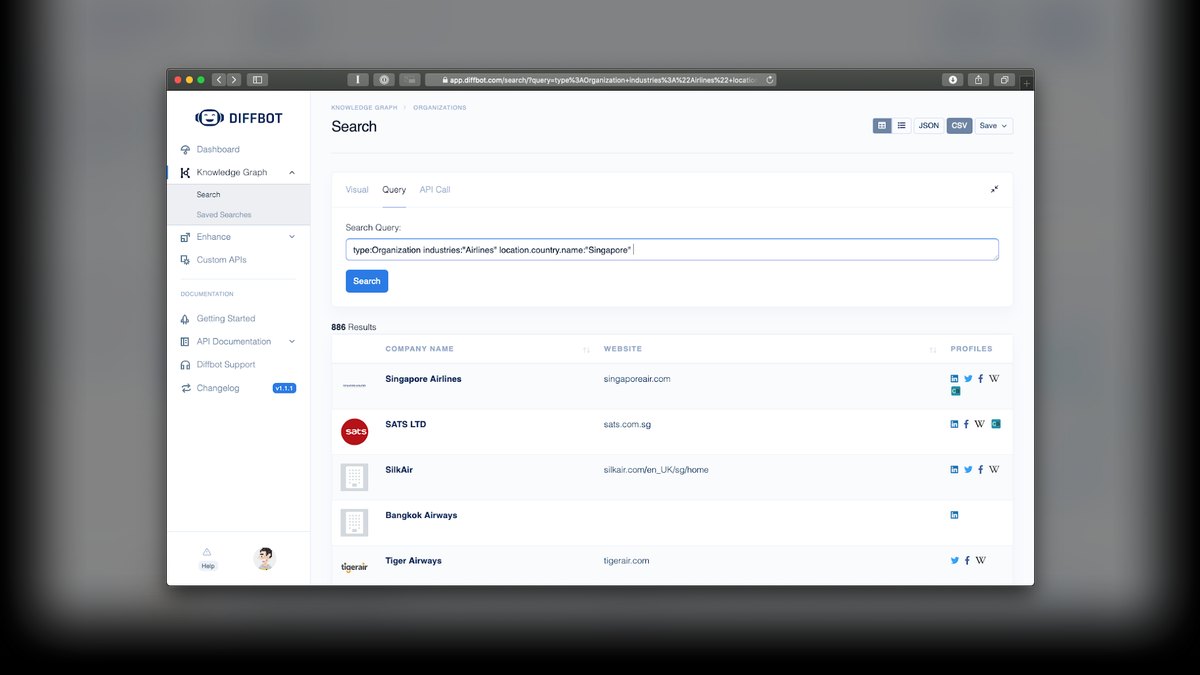Image resolution: width=1200 pixels, height=675 pixels.
Task: Click singaporeair.com website cell
Action: [x=637, y=379]
